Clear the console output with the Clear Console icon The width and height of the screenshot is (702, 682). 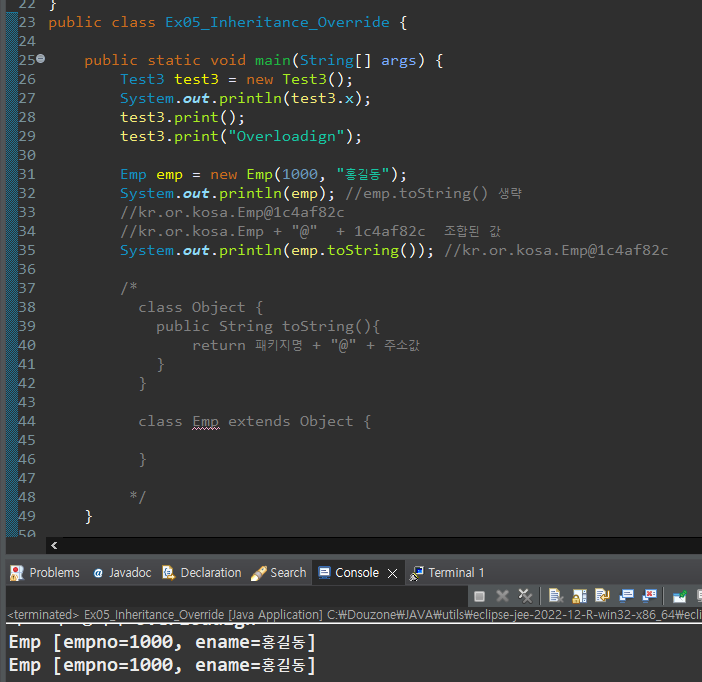coord(556,596)
